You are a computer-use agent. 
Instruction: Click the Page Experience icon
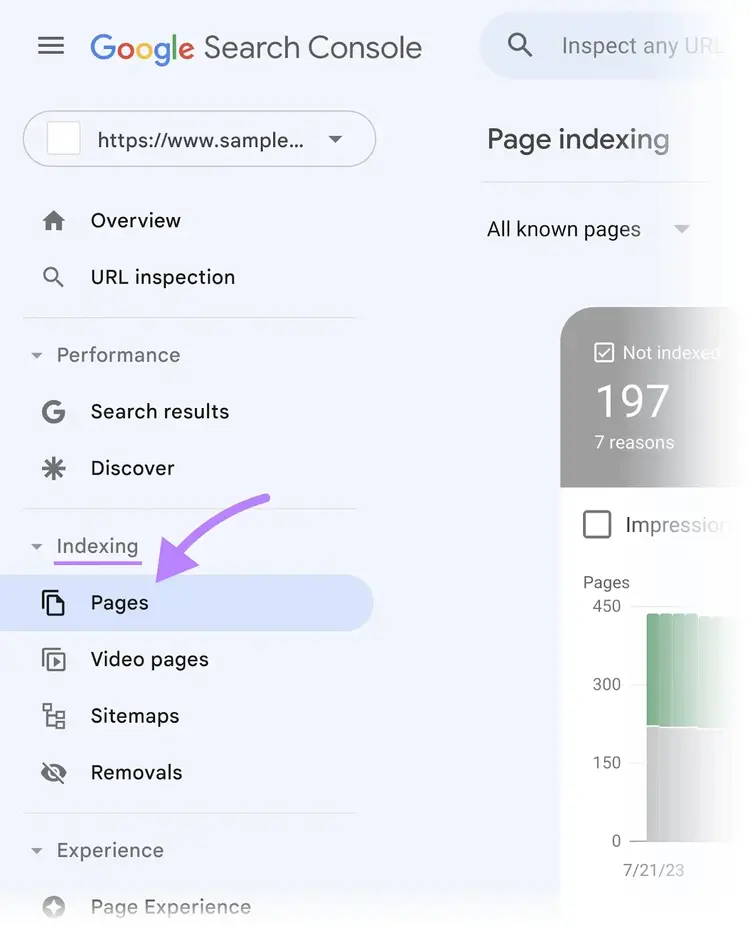point(54,907)
